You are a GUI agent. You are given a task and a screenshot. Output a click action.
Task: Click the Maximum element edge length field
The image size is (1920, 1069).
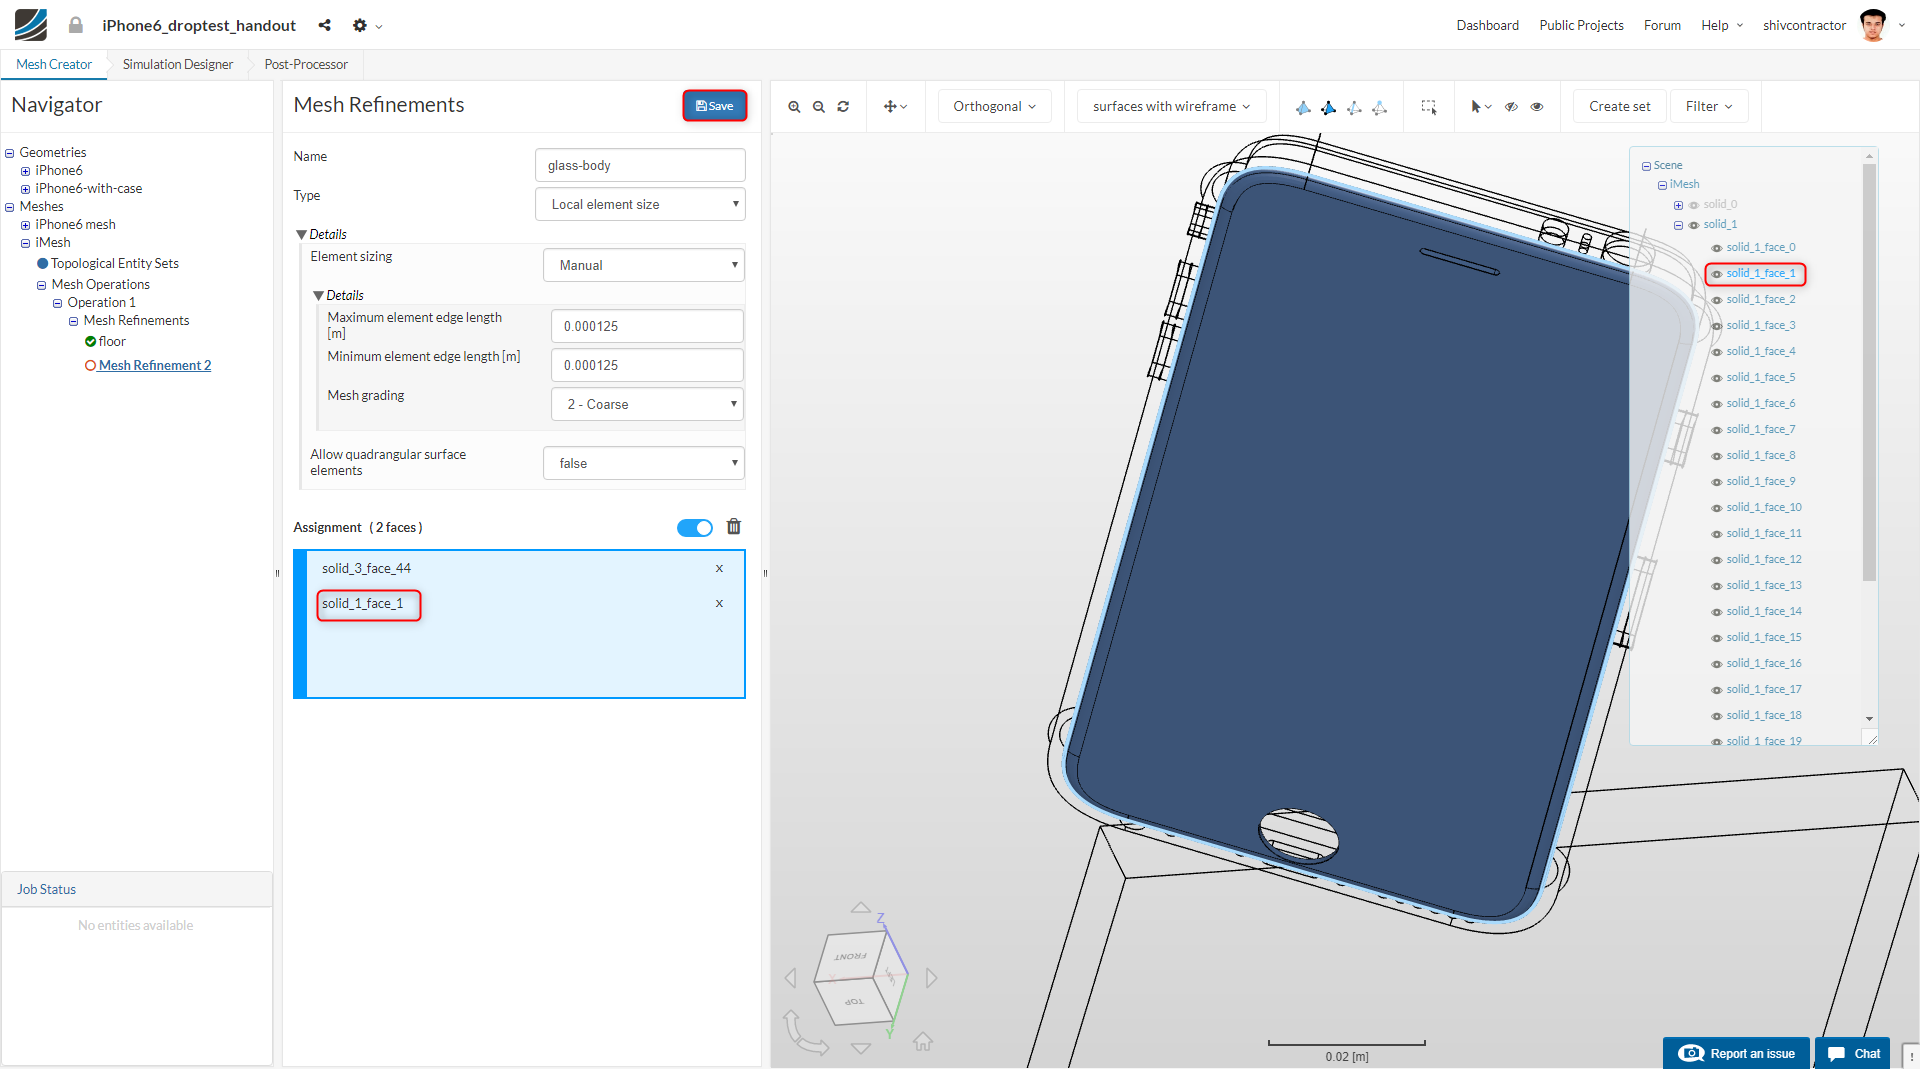[x=647, y=326]
